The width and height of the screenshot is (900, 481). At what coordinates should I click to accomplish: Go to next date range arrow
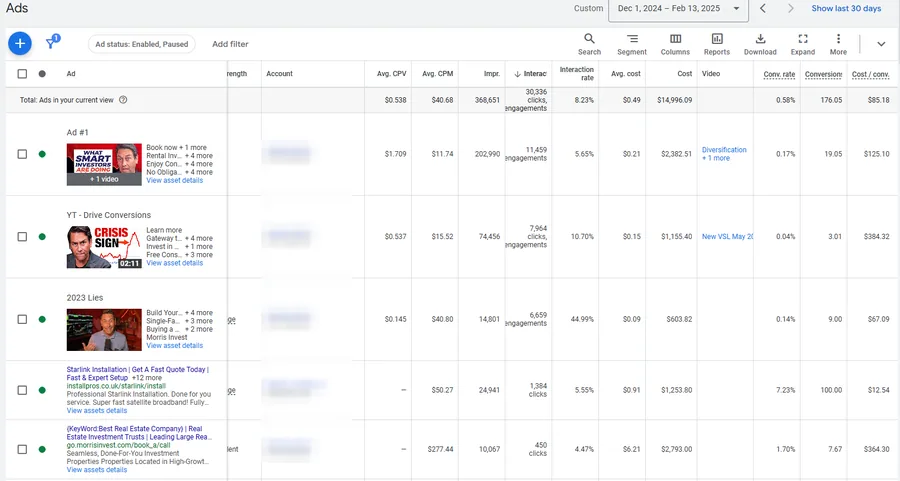(x=791, y=8)
